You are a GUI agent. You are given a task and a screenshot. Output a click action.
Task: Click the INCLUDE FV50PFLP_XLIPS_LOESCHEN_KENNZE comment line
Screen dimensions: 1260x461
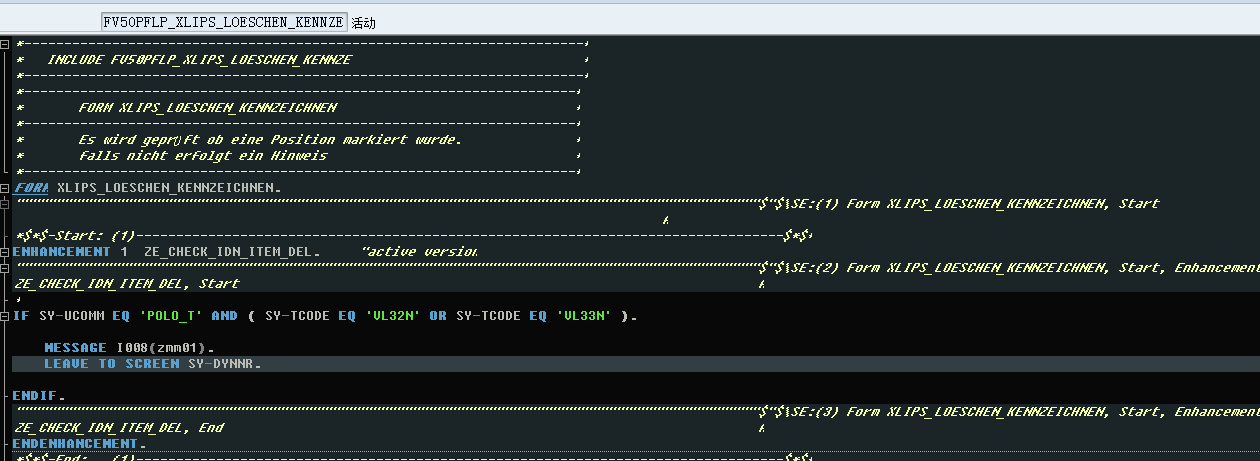click(x=200, y=60)
